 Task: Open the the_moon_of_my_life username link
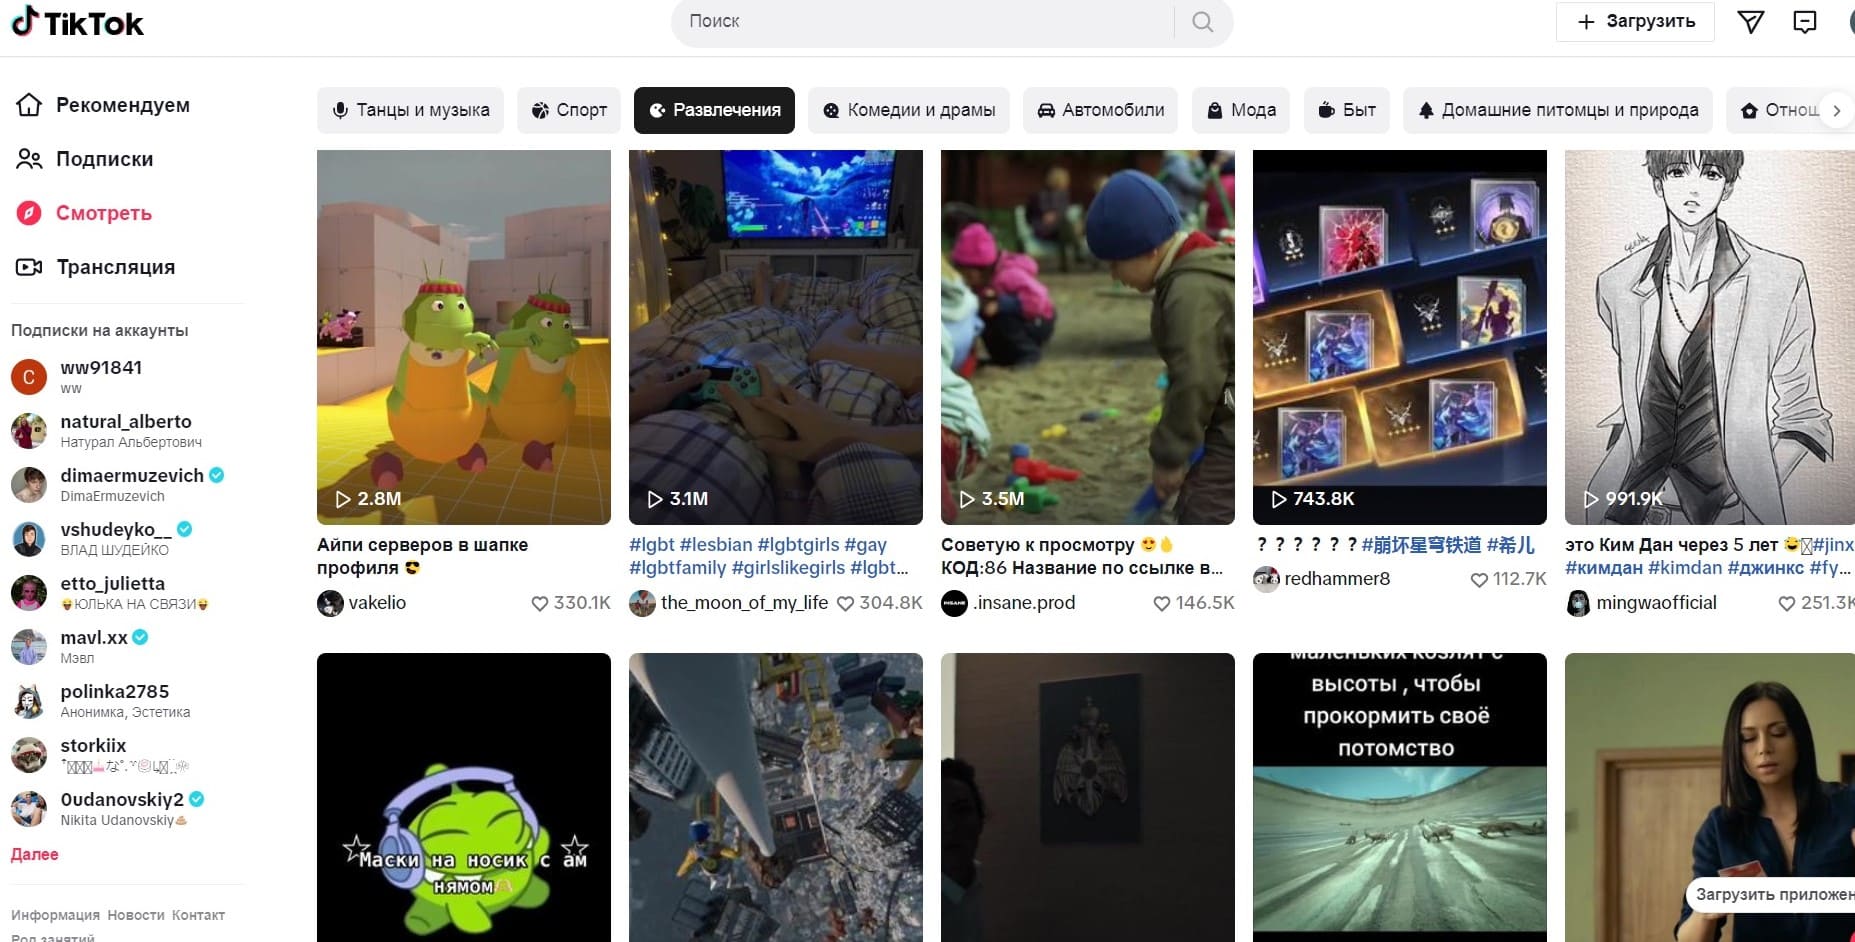click(x=744, y=603)
